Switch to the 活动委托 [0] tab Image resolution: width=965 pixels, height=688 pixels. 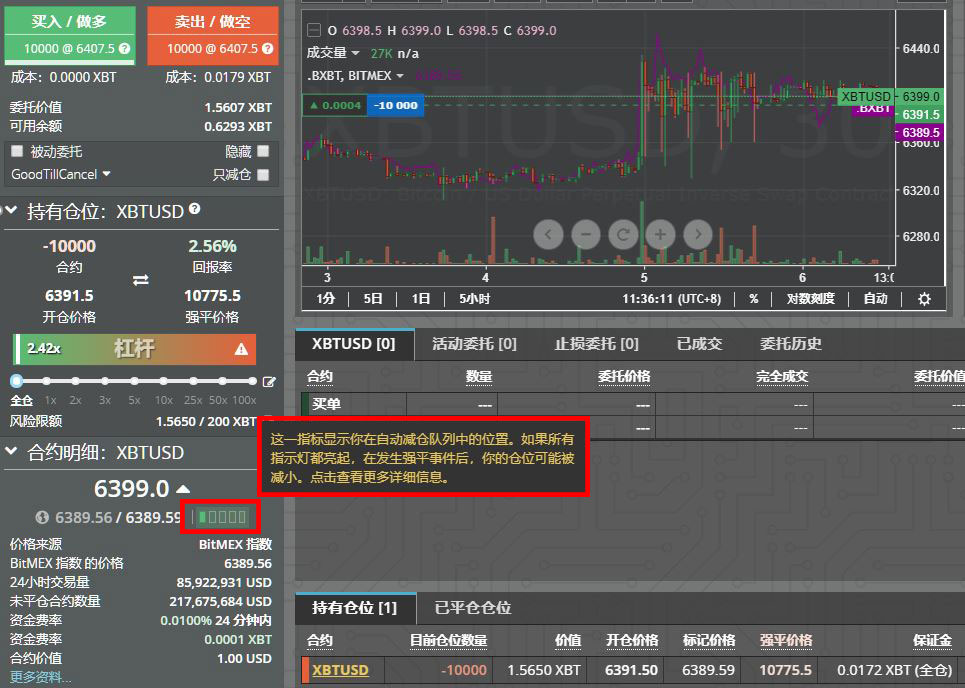pyautogui.click(x=474, y=344)
